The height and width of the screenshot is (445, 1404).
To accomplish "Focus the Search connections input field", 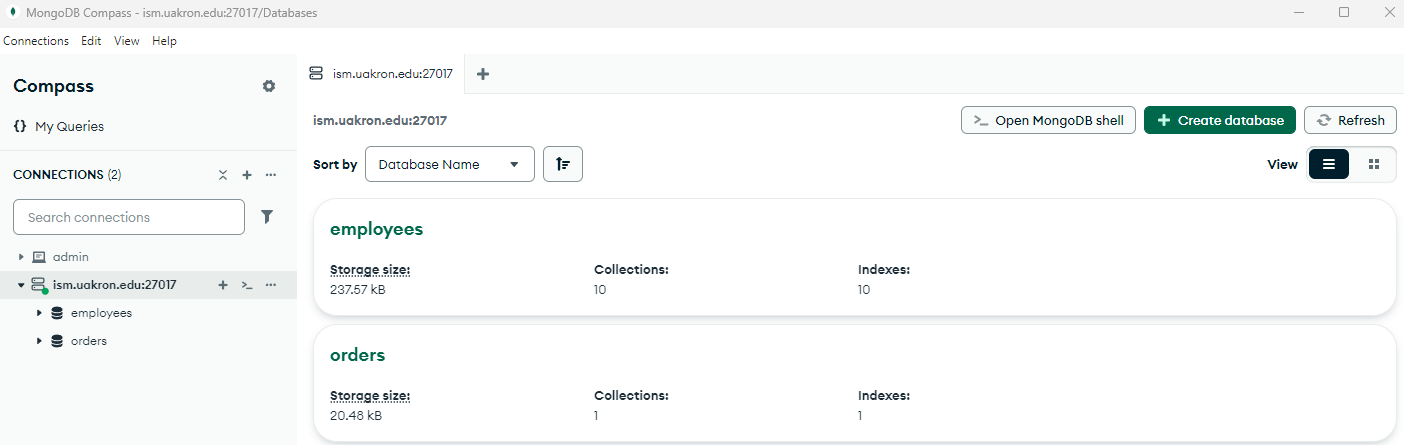I will pos(129,217).
